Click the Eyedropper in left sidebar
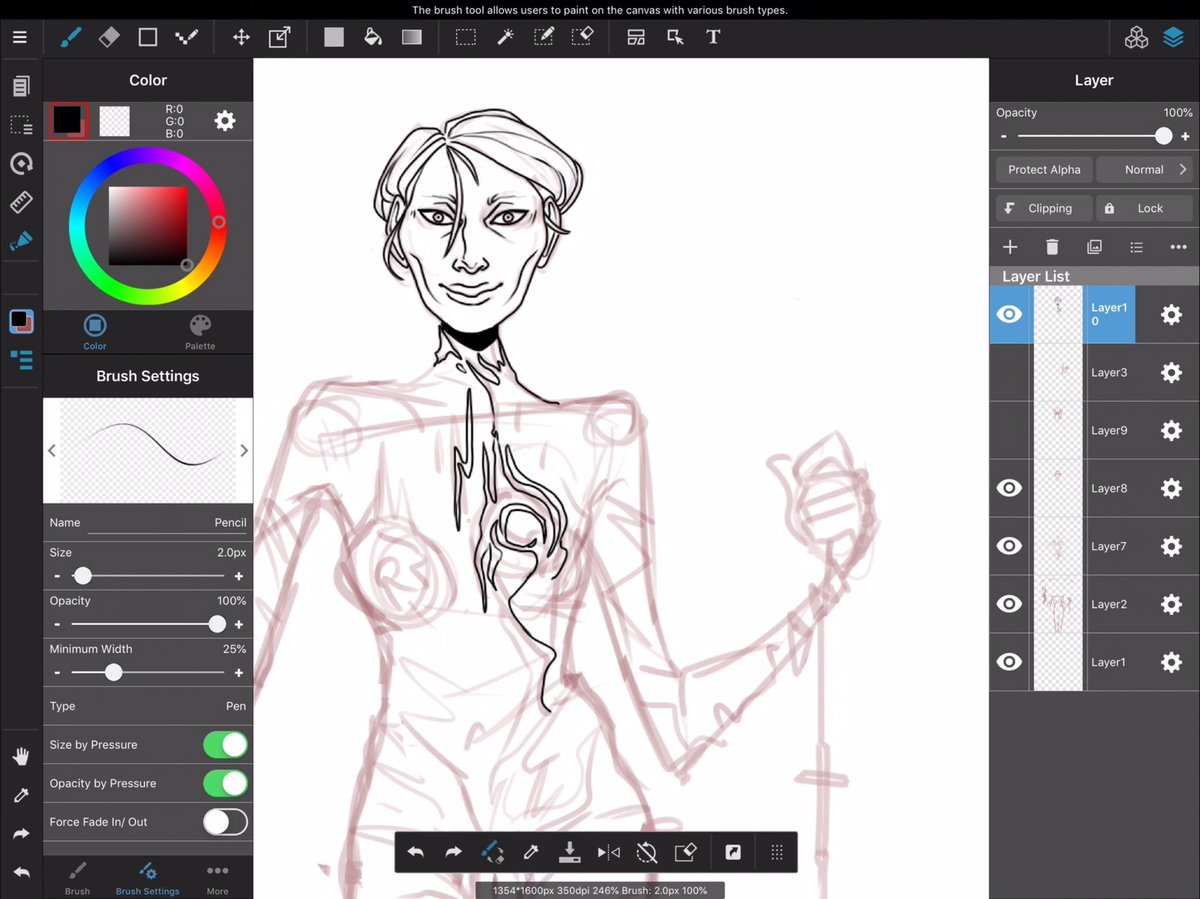1200x899 pixels. click(21, 795)
